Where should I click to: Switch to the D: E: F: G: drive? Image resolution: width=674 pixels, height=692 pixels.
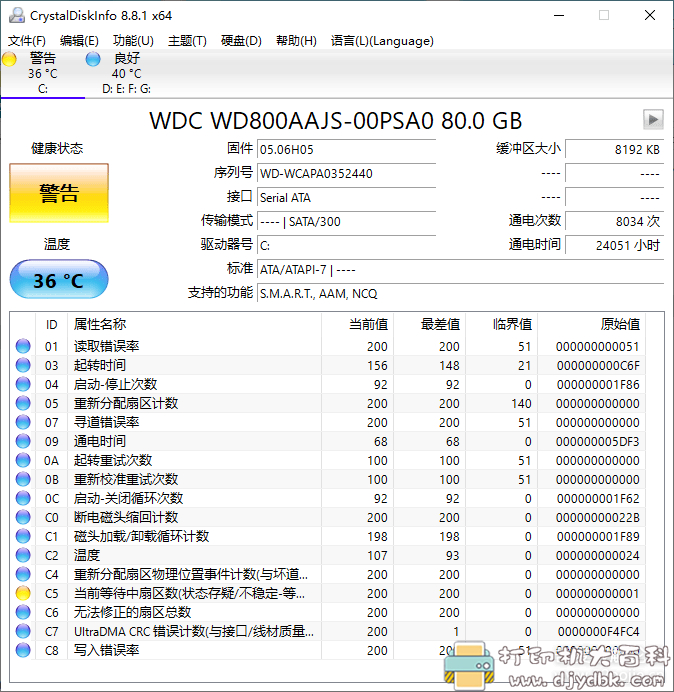(127, 73)
